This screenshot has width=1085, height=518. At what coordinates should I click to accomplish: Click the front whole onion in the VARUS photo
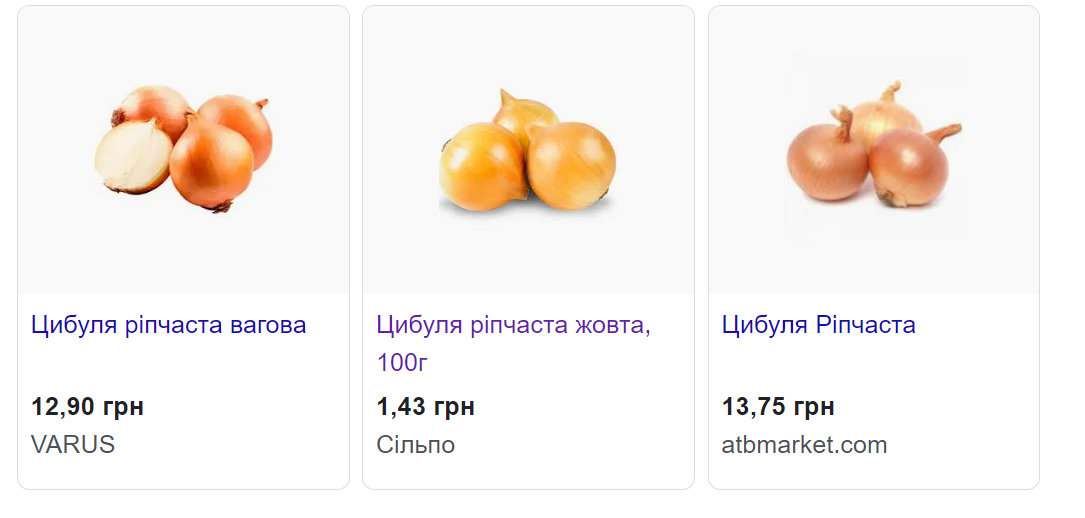[211, 165]
